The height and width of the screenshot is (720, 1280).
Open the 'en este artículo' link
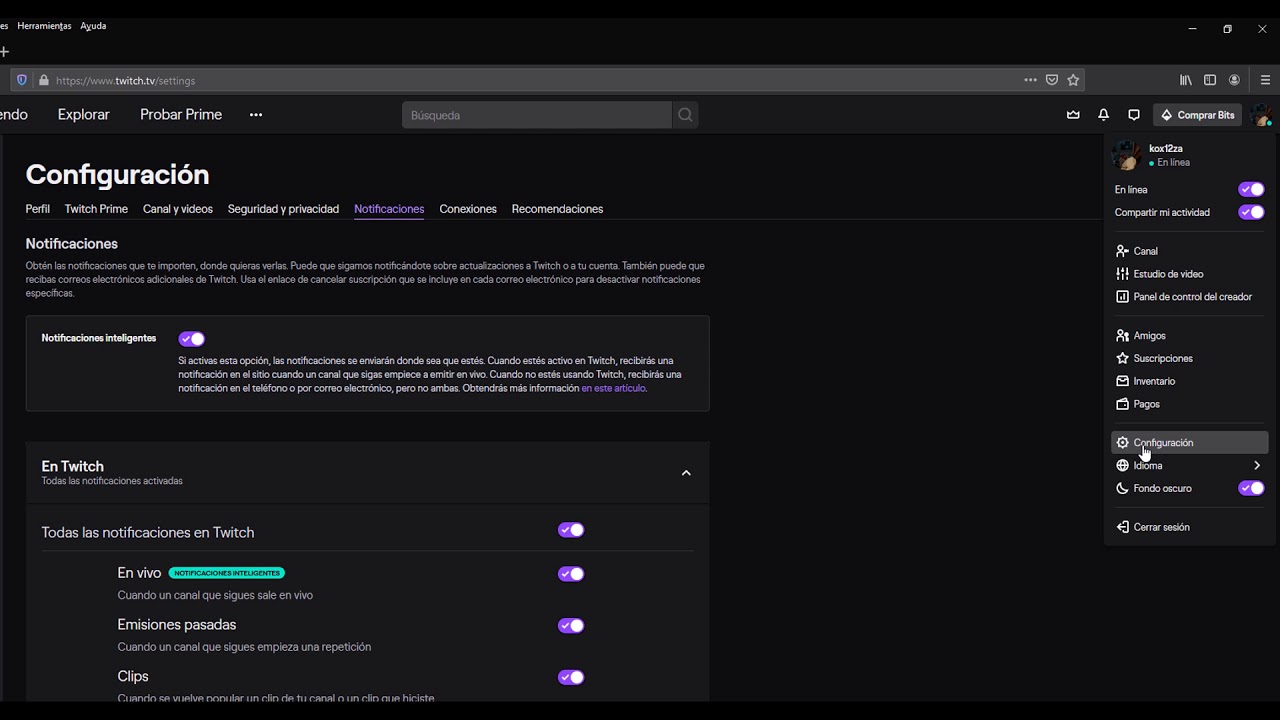tap(613, 388)
